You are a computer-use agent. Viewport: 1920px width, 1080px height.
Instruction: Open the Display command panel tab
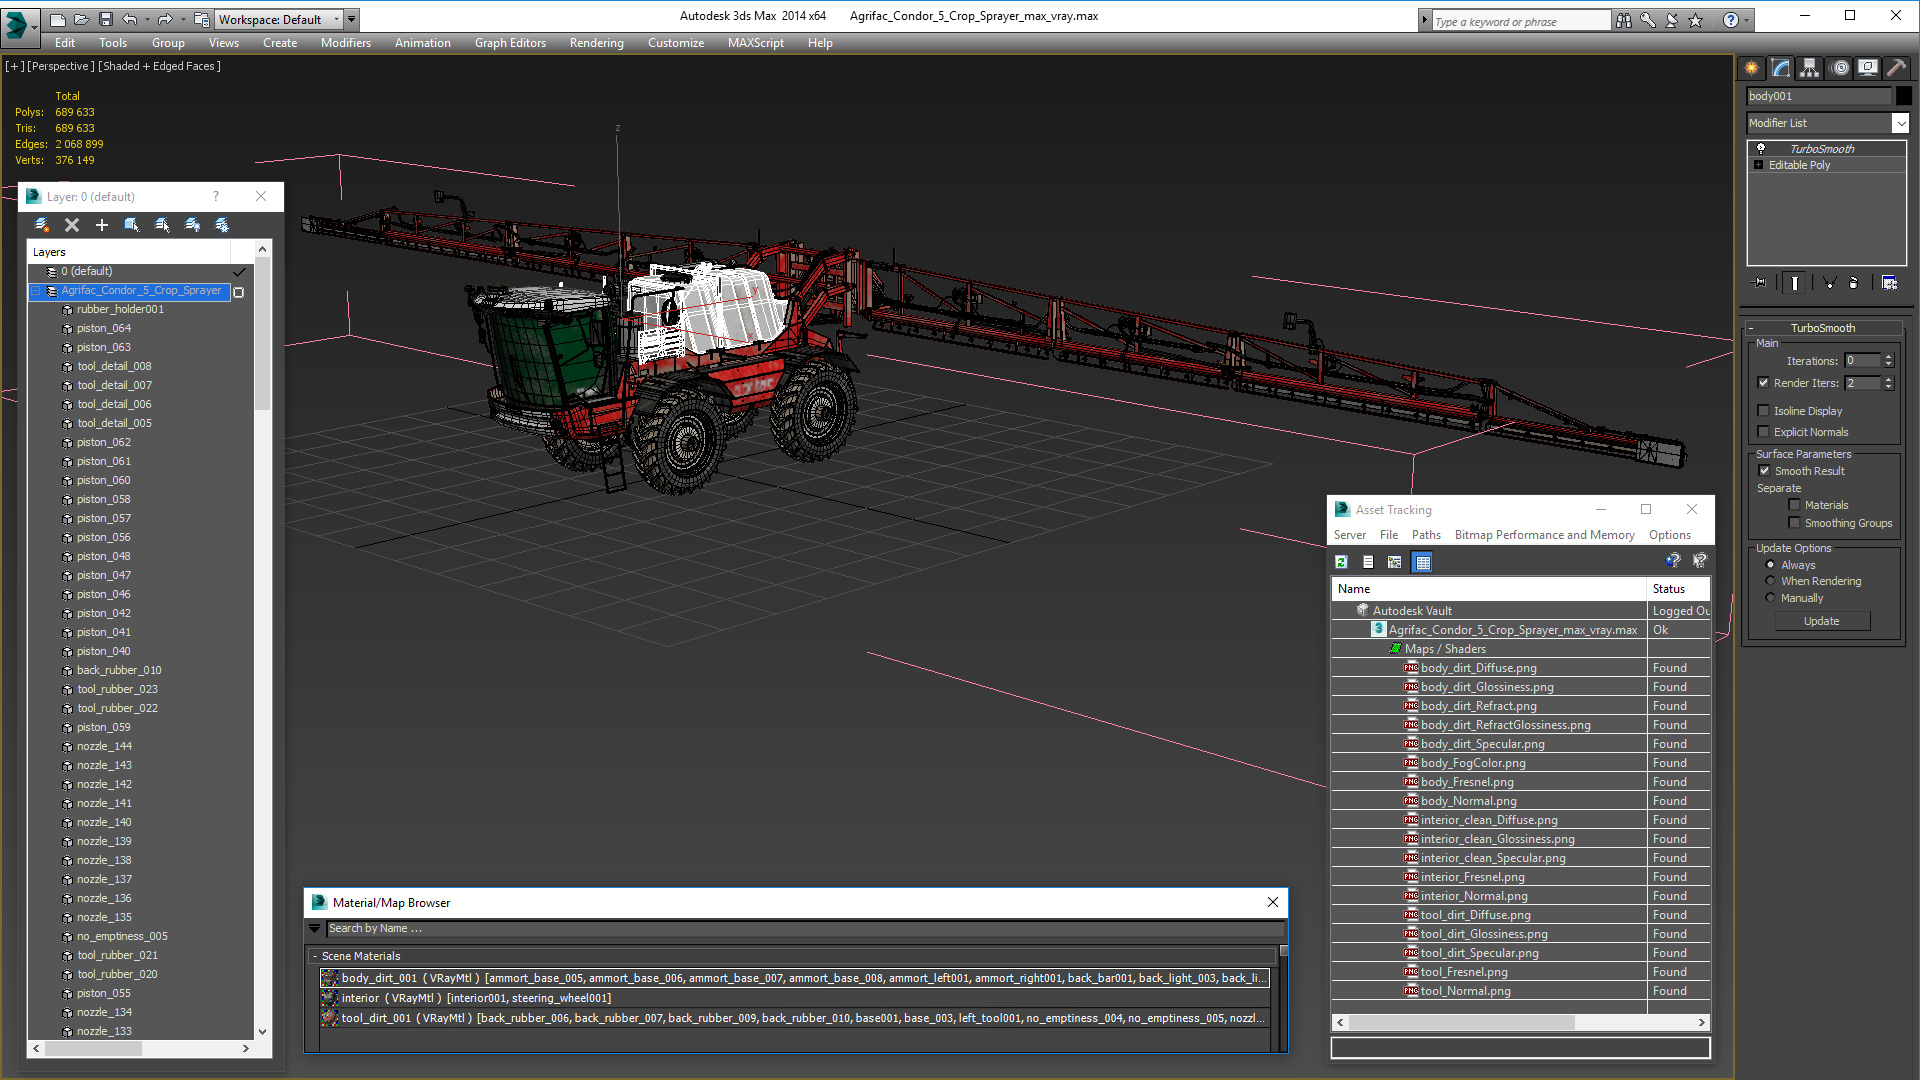(1868, 68)
